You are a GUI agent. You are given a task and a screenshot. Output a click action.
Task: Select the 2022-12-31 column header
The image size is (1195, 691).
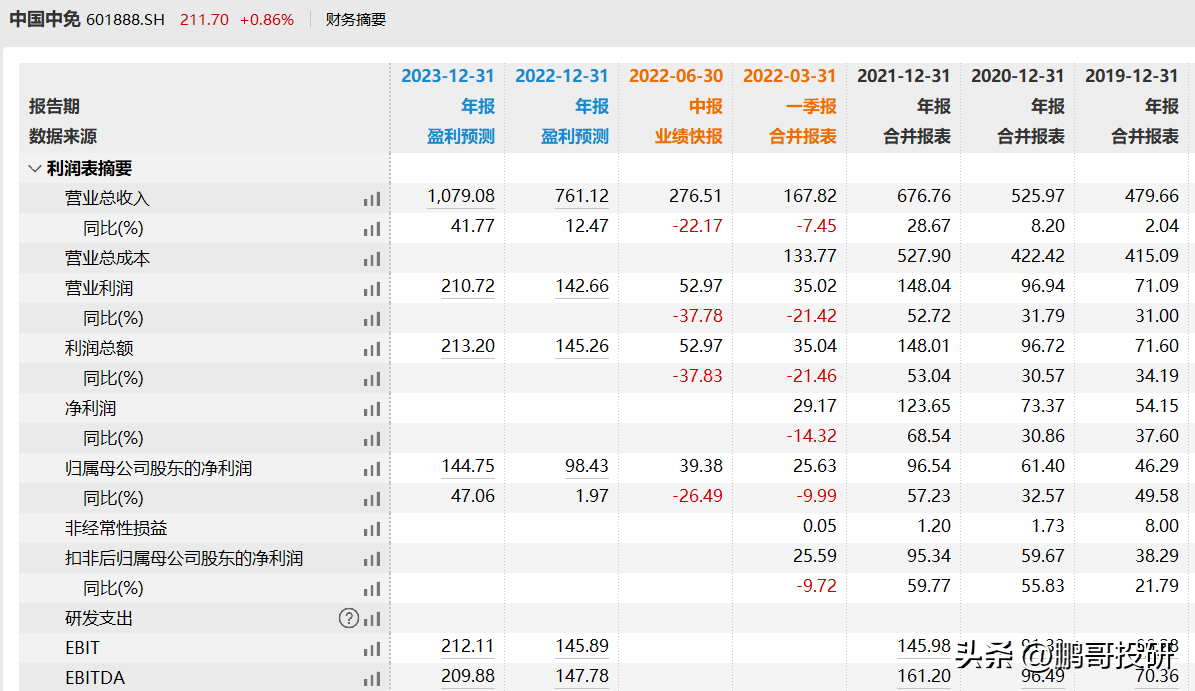tap(562, 76)
